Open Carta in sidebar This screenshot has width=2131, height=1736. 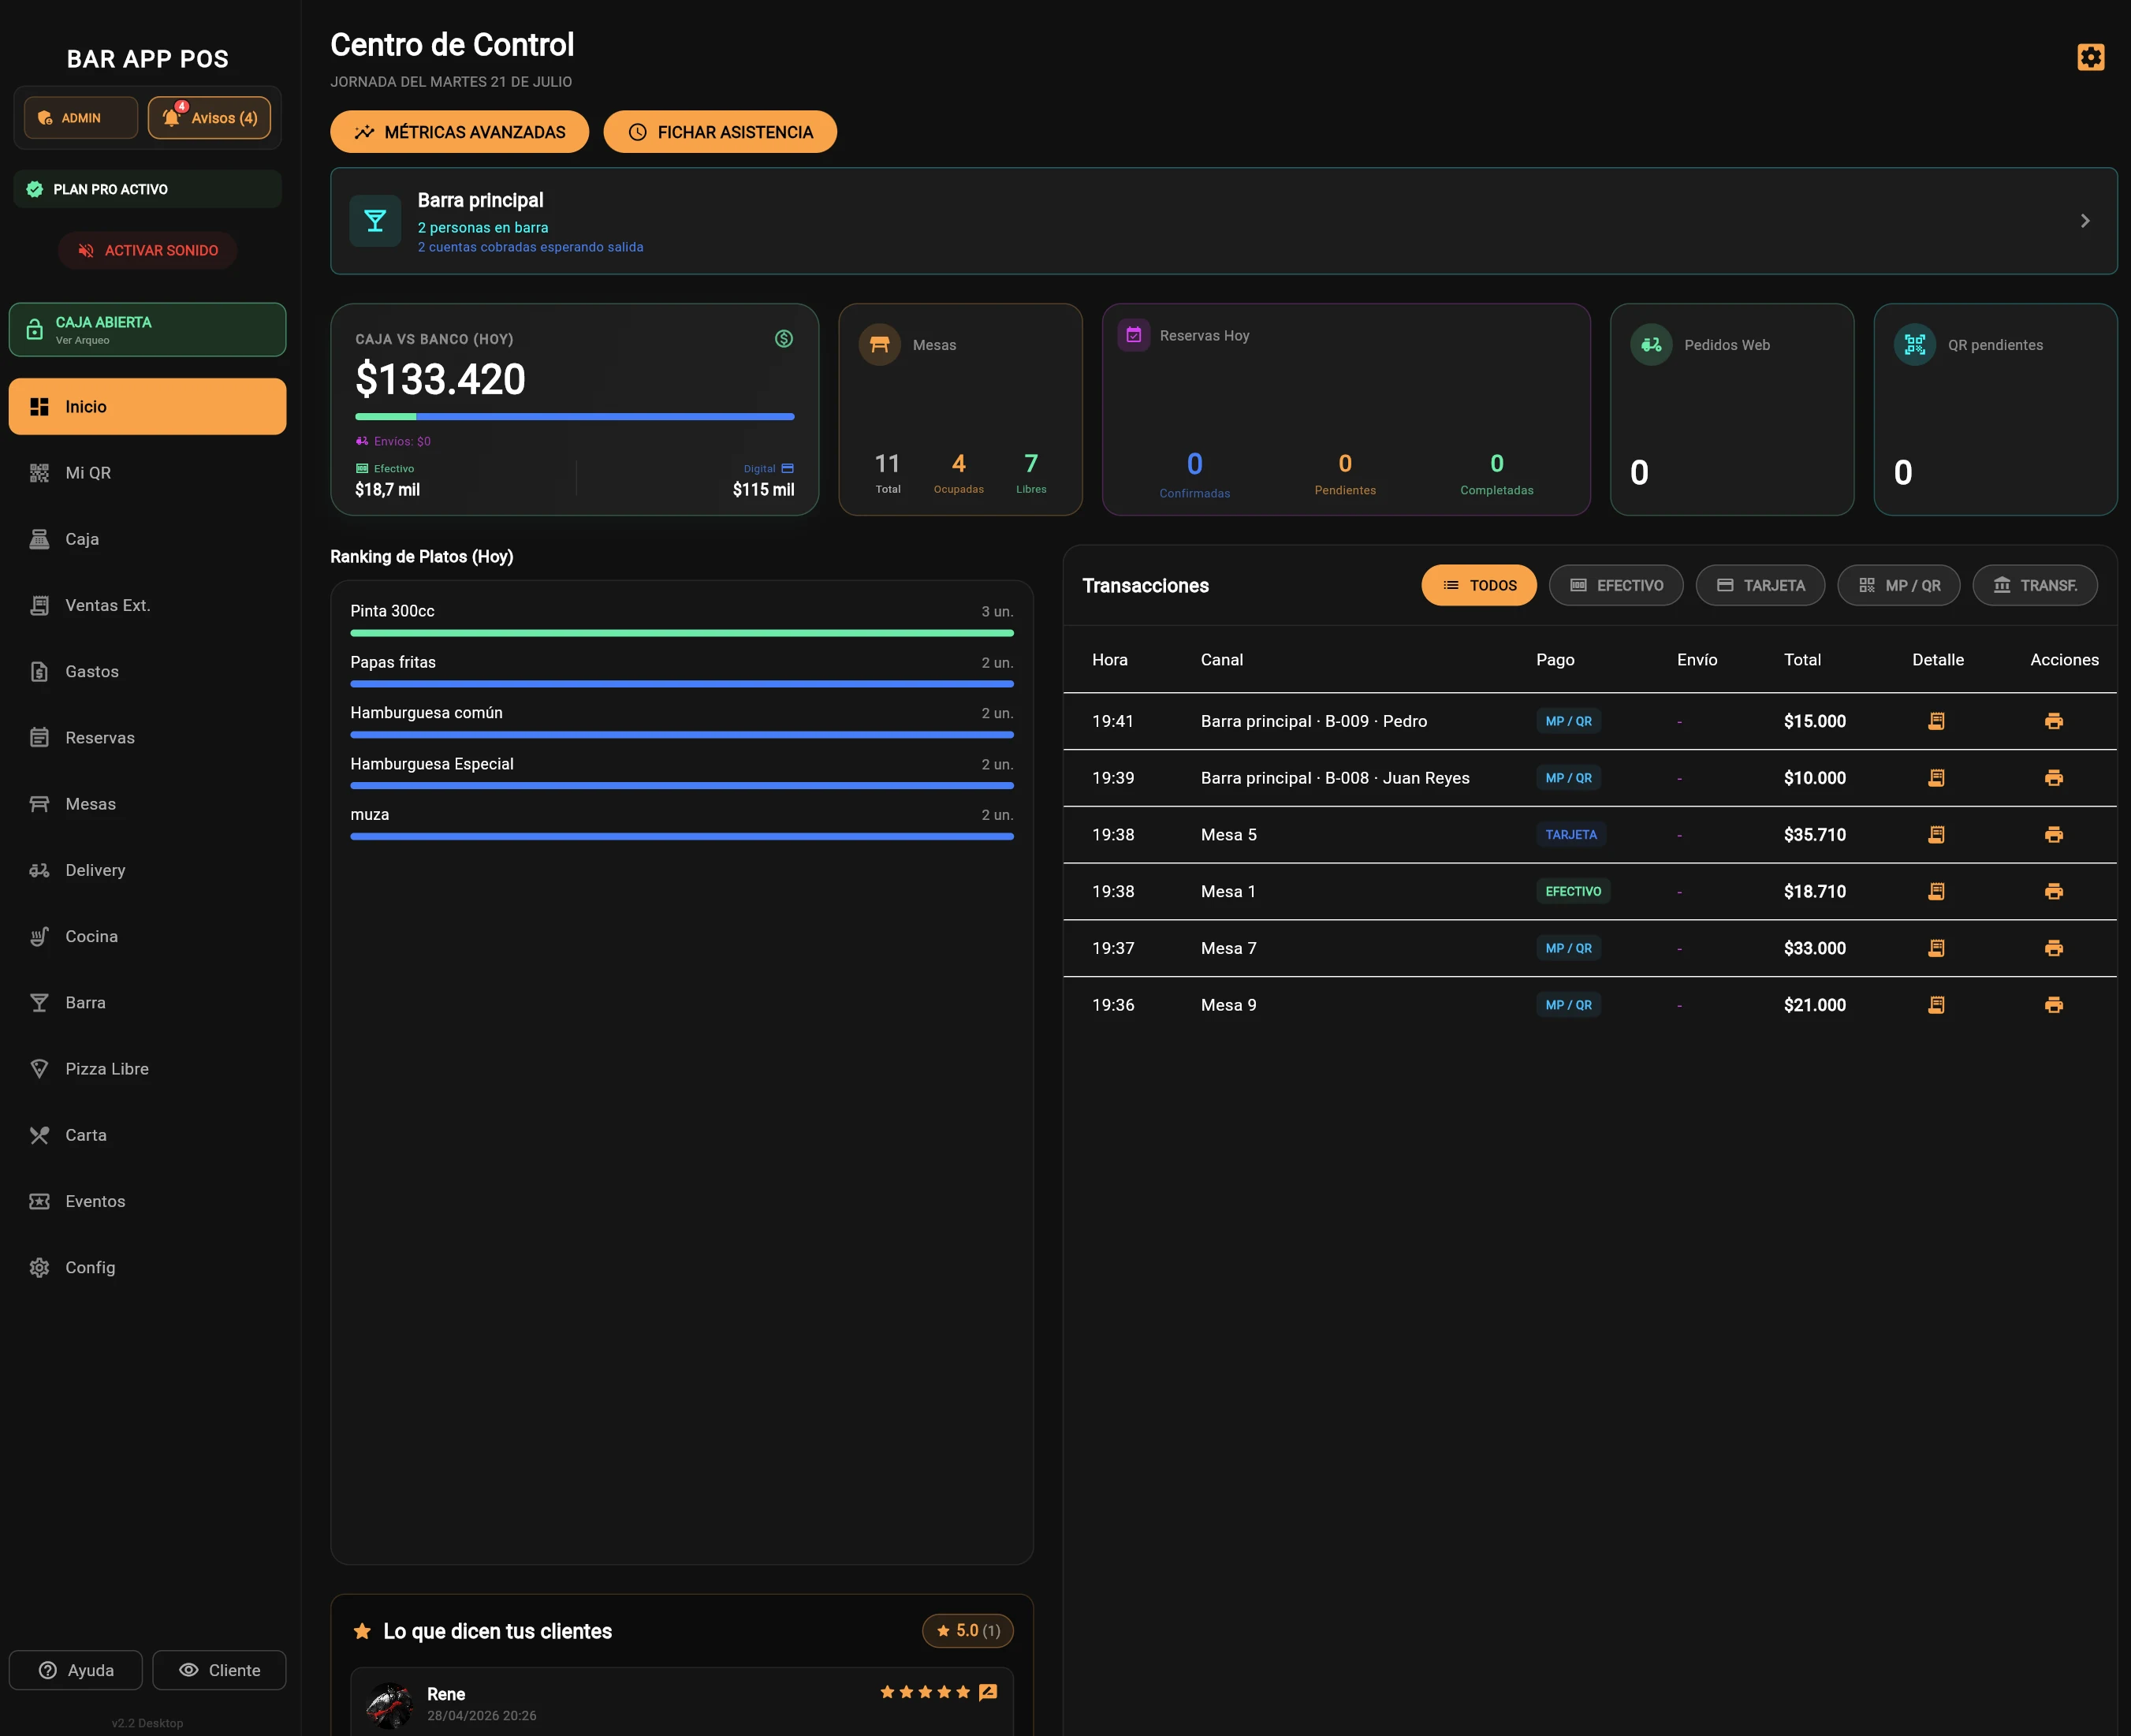pos(147,1135)
